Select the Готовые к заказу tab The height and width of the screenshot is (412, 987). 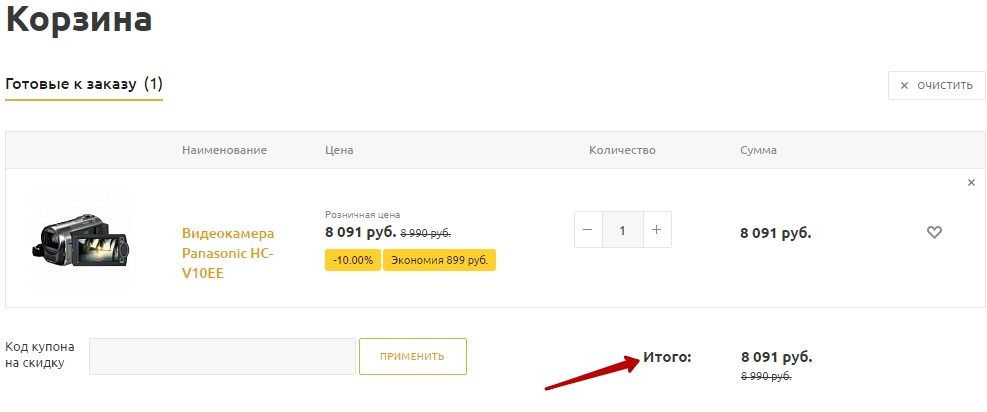[x=84, y=84]
